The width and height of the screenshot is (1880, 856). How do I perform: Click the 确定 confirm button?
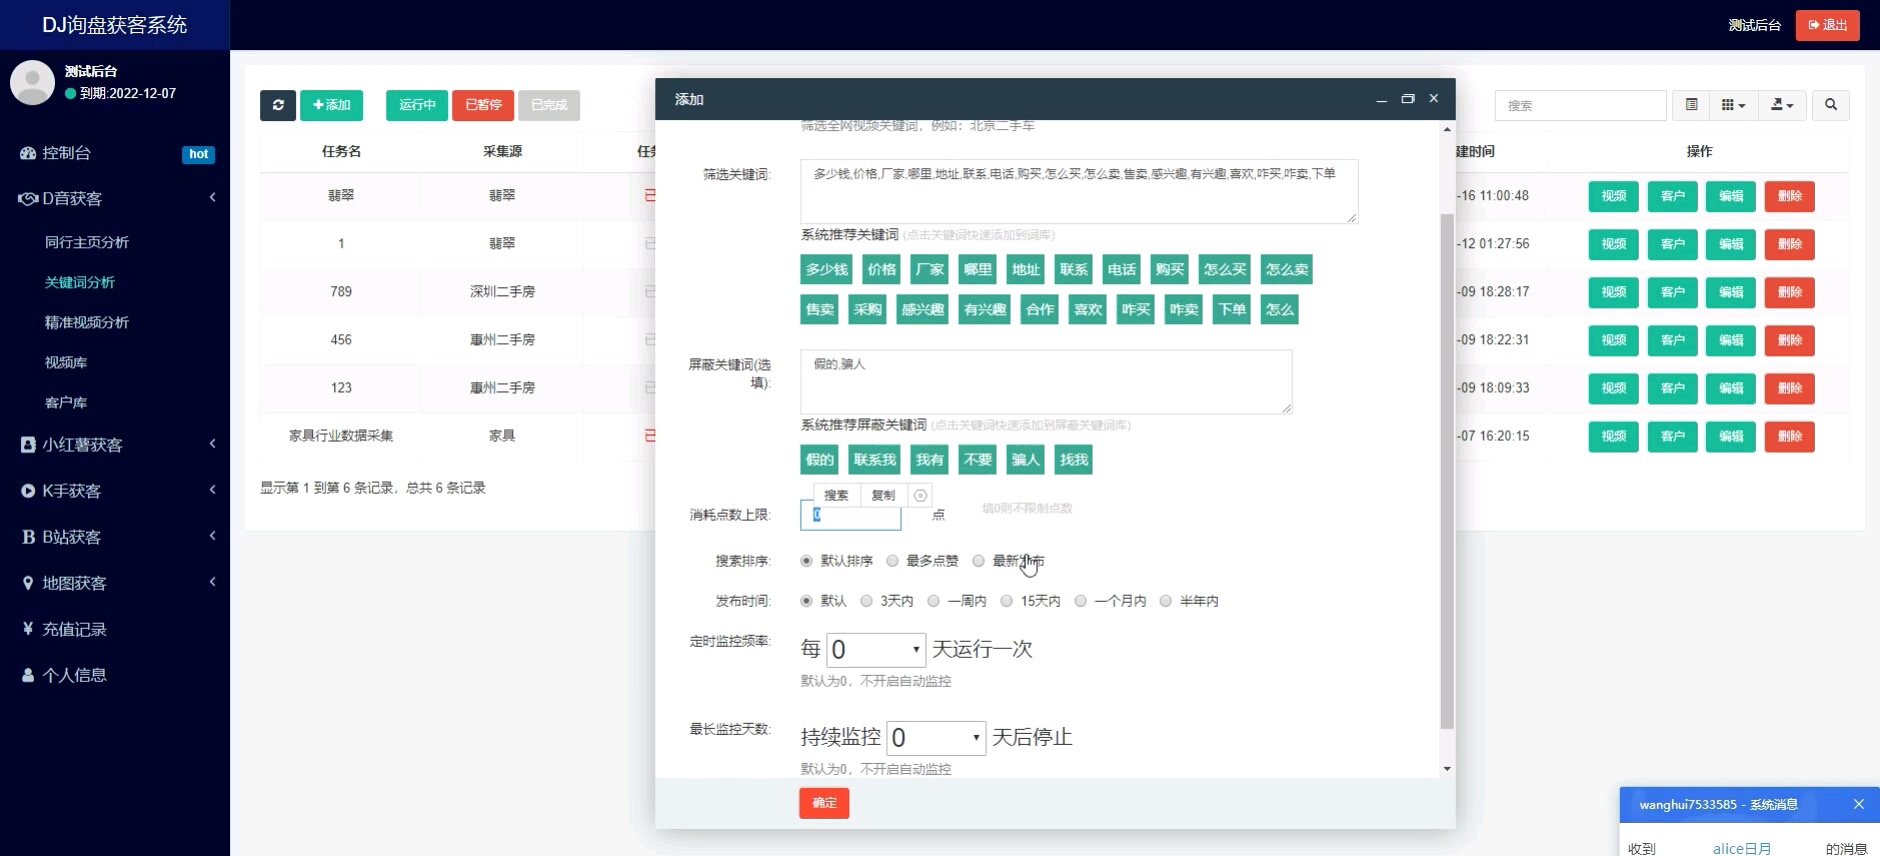pyautogui.click(x=824, y=803)
